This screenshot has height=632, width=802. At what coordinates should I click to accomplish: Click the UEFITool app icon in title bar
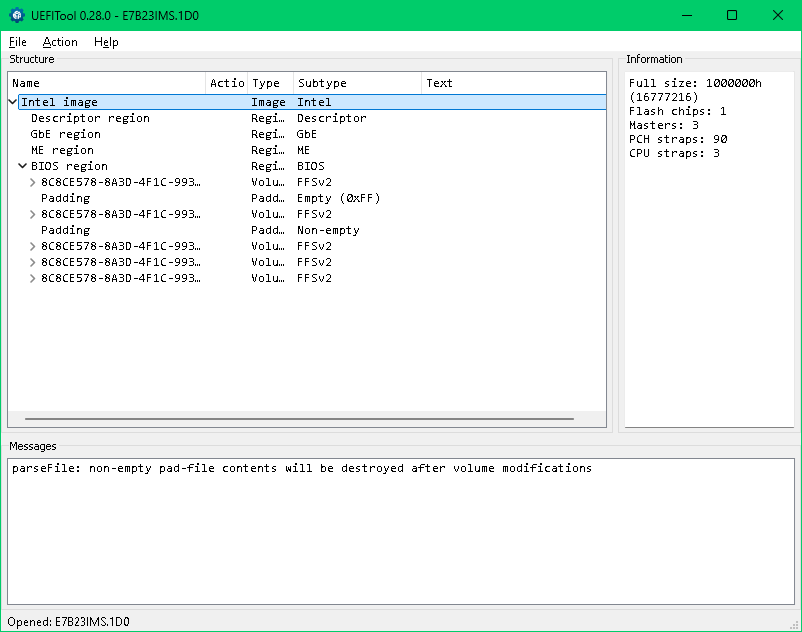pyautogui.click(x=17, y=15)
